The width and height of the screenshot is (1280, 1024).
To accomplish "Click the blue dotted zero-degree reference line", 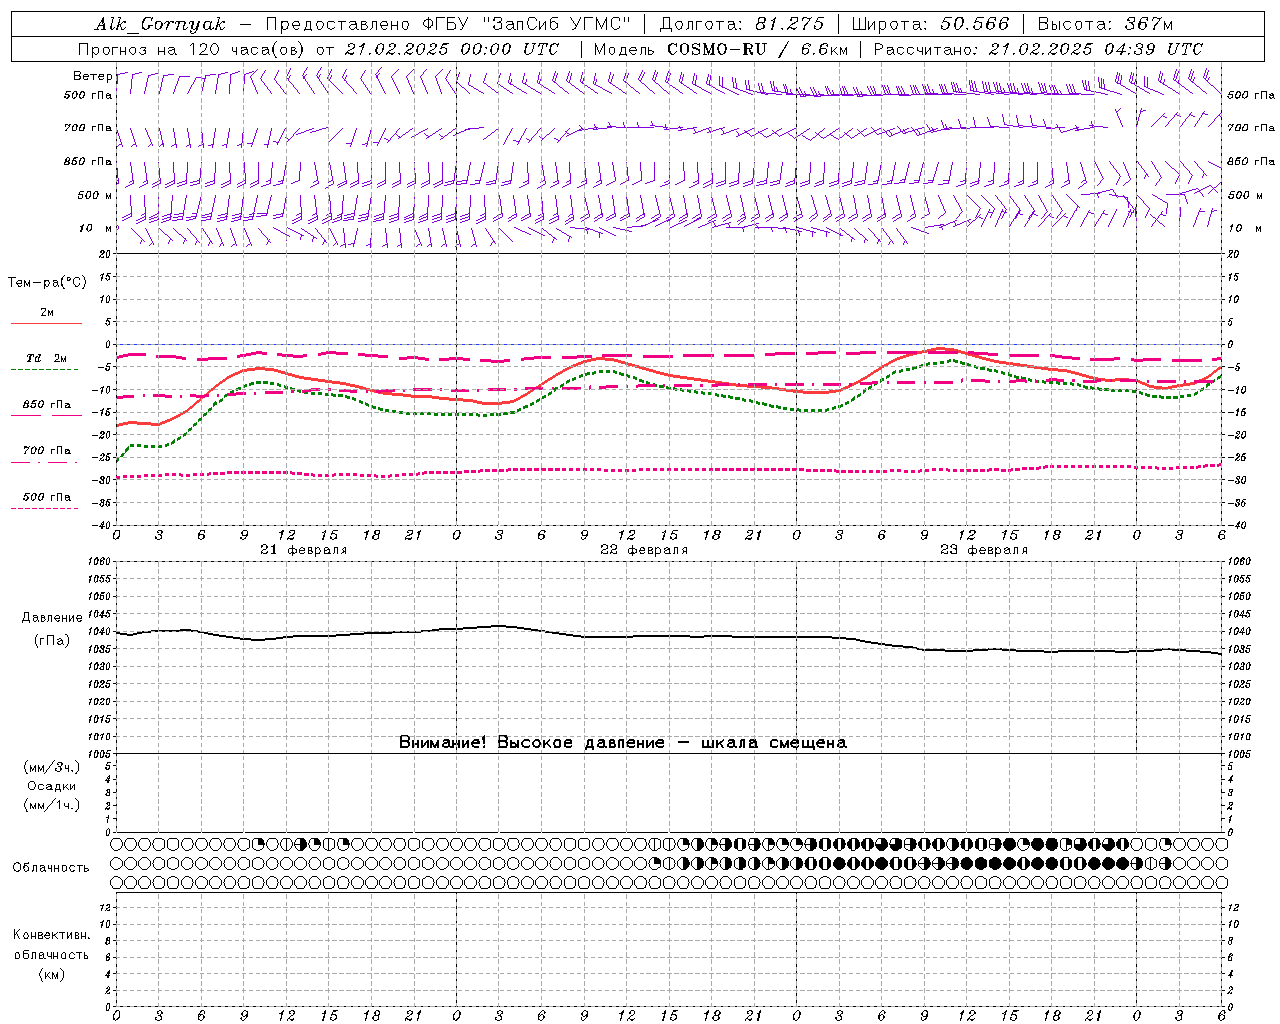I will point(670,344).
